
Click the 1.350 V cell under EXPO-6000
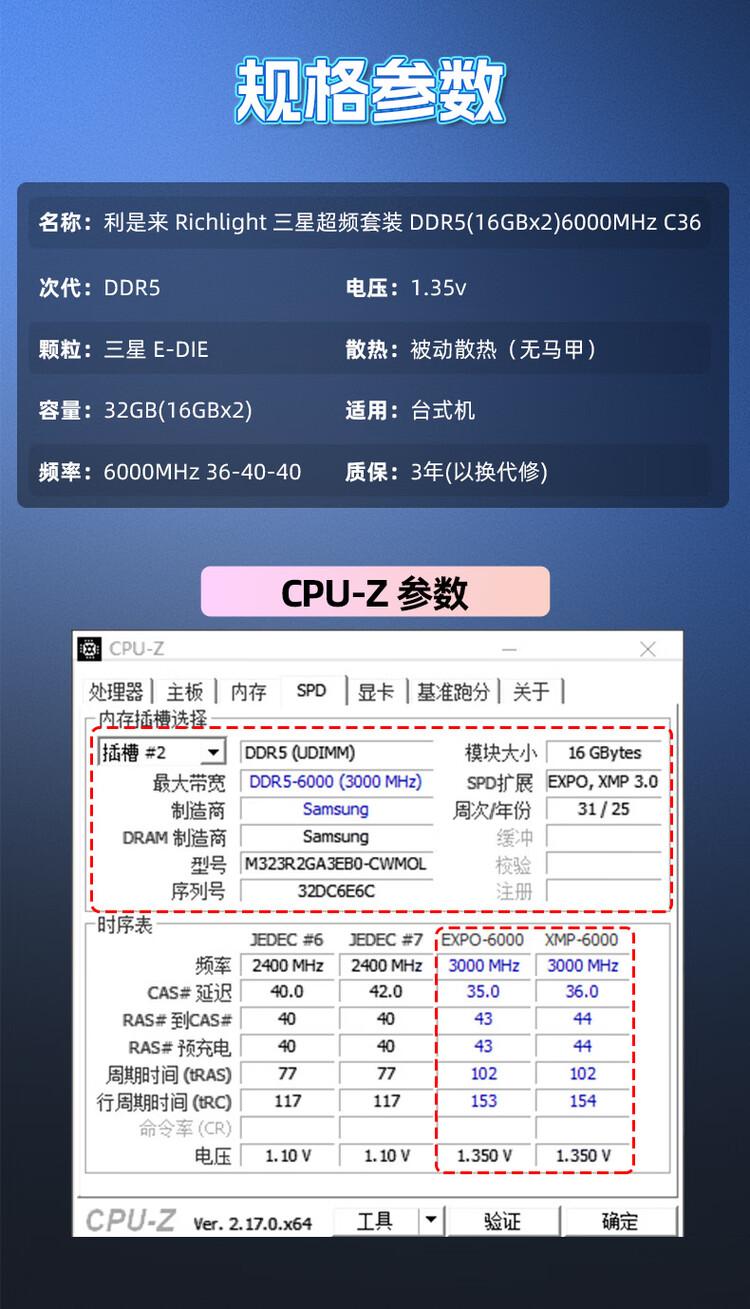pos(484,1155)
